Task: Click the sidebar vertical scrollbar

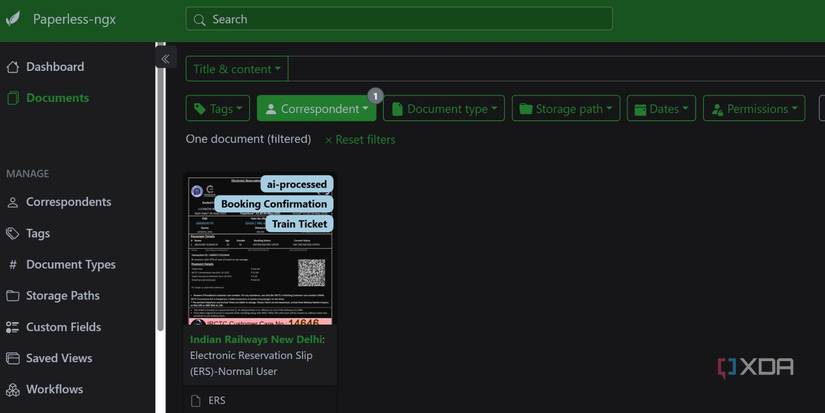Action: (x=160, y=200)
